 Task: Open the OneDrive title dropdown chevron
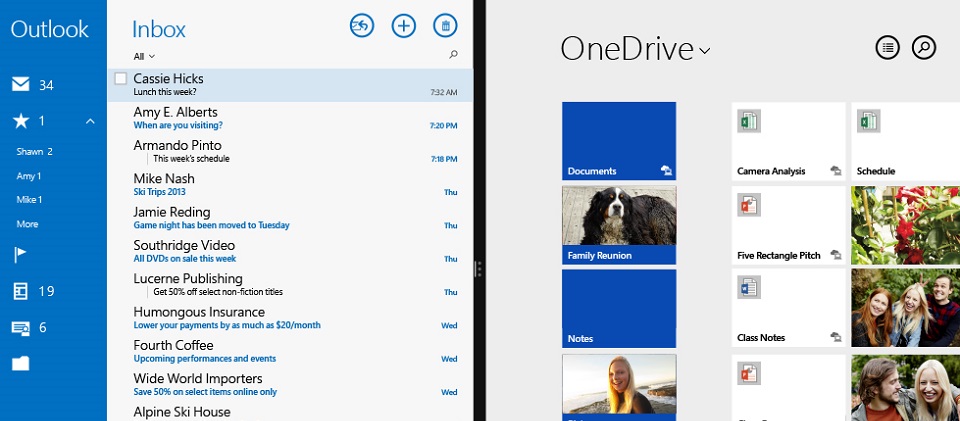(705, 51)
